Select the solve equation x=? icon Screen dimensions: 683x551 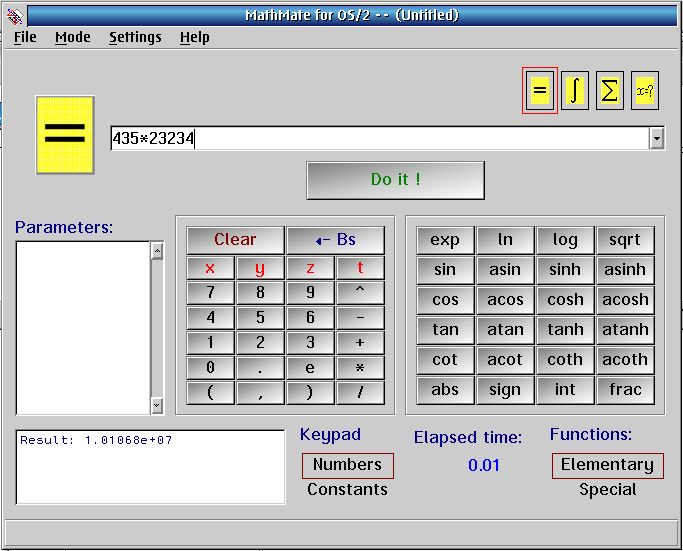(644, 91)
